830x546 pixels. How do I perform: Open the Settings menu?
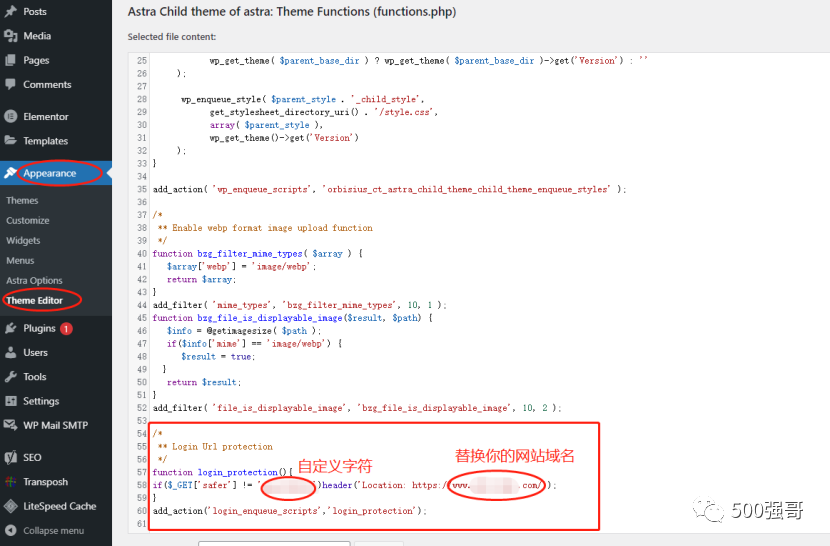(x=41, y=401)
